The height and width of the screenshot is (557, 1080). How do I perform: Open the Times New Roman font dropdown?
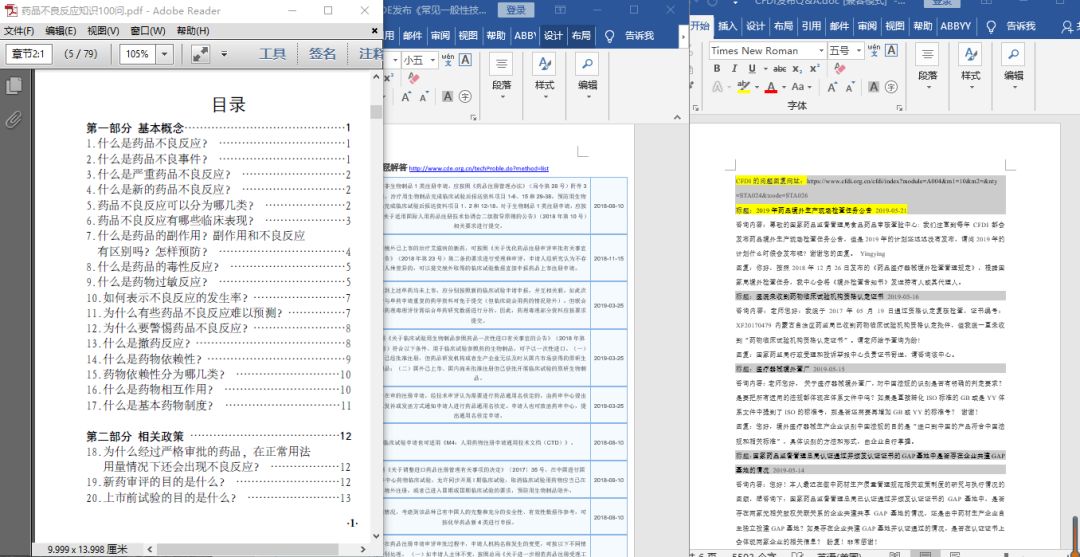821,50
